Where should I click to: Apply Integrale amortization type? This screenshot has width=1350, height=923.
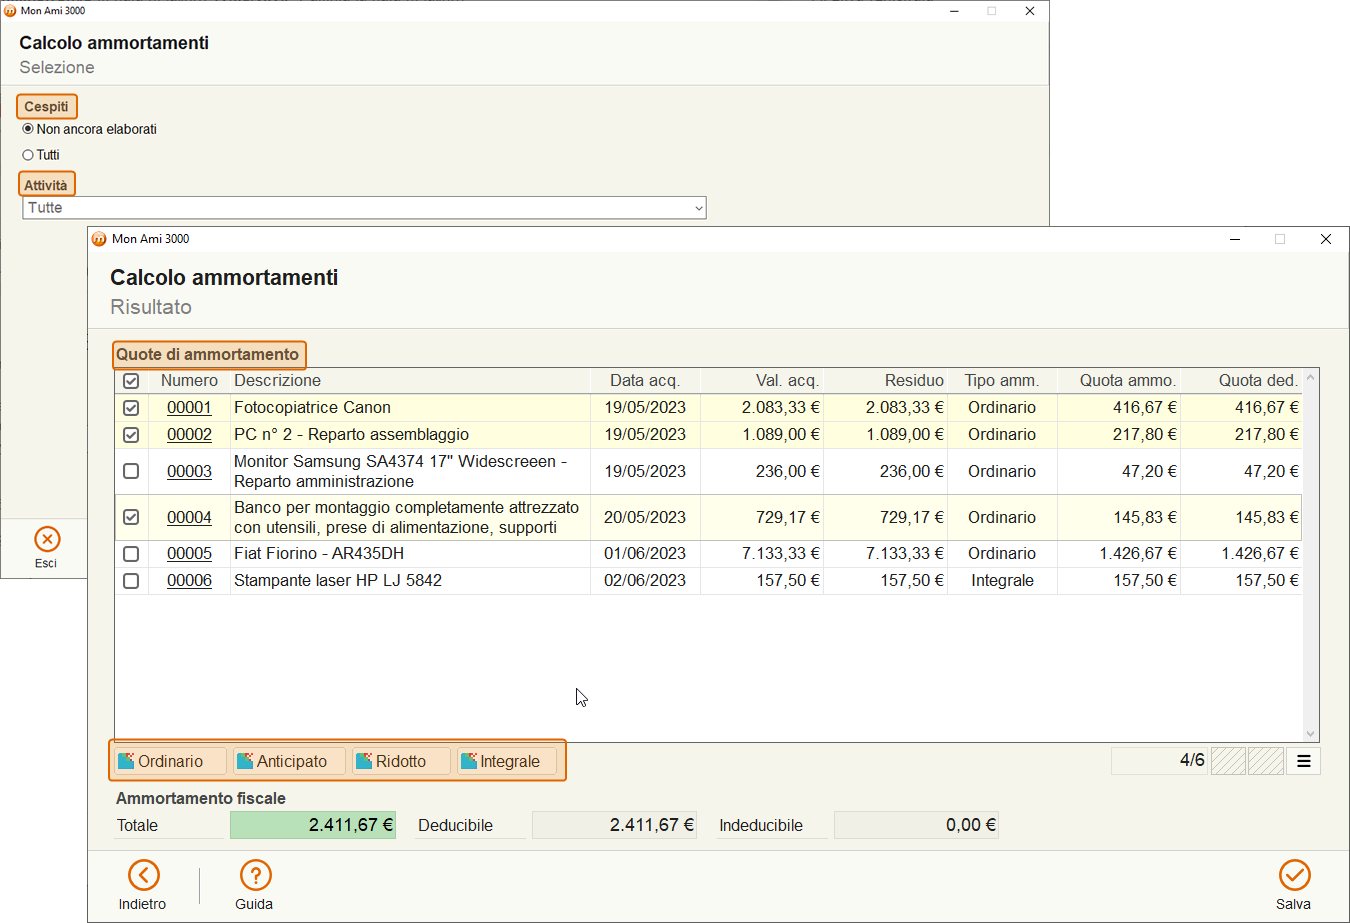[x=507, y=761]
